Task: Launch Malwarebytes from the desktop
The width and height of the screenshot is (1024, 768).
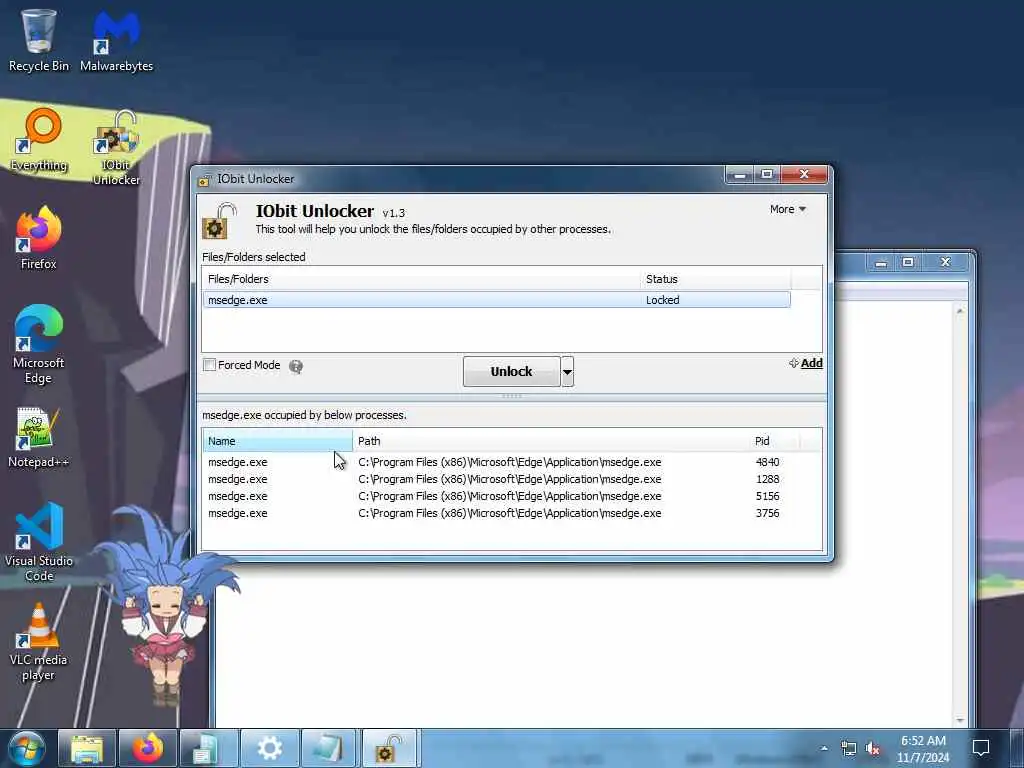Action: point(116,40)
